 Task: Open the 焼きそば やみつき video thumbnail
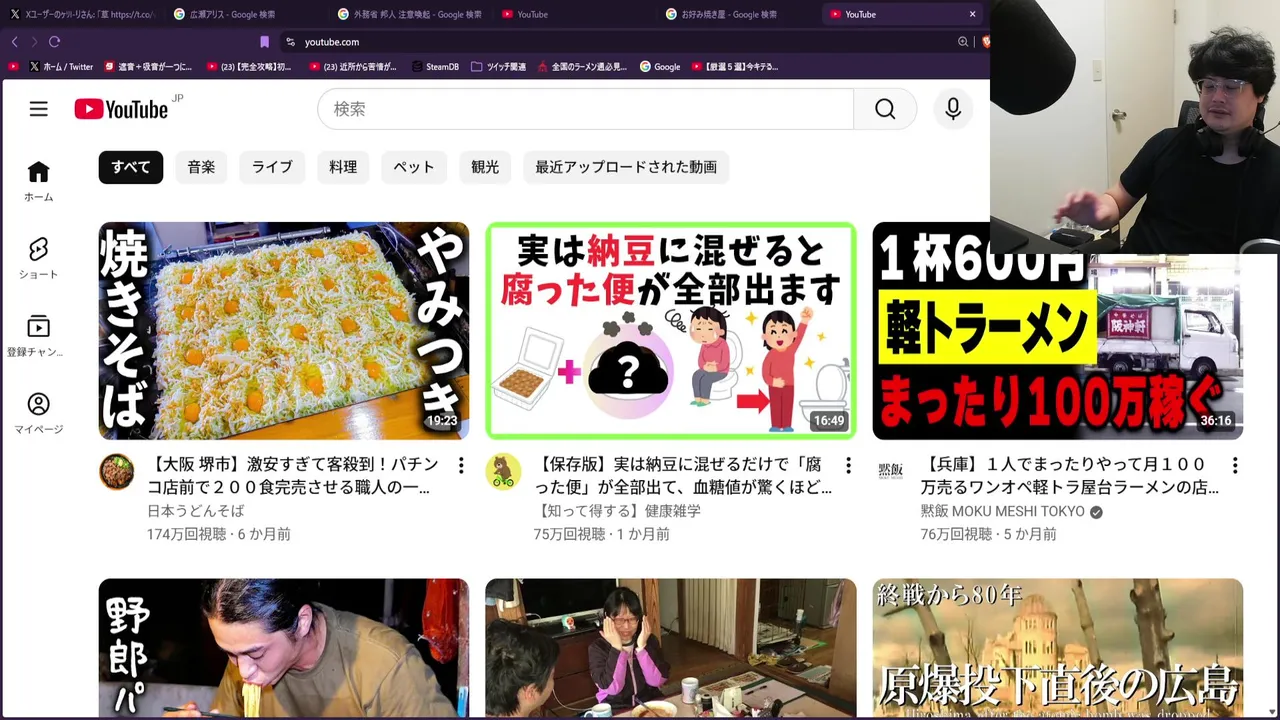(x=284, y=331)
